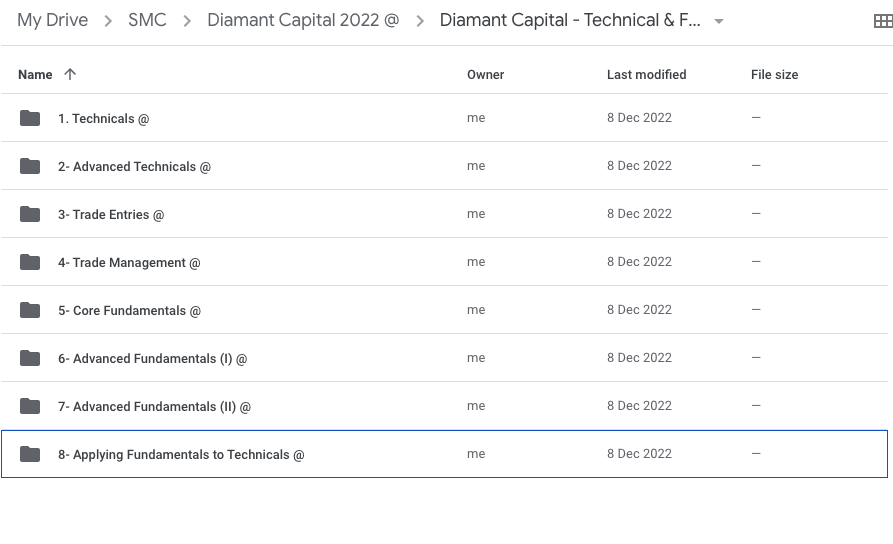Select the 6- Advanced Fundamentals (I) @ name
Viewport: 893px width, 544px height.
tap(152, 359)
